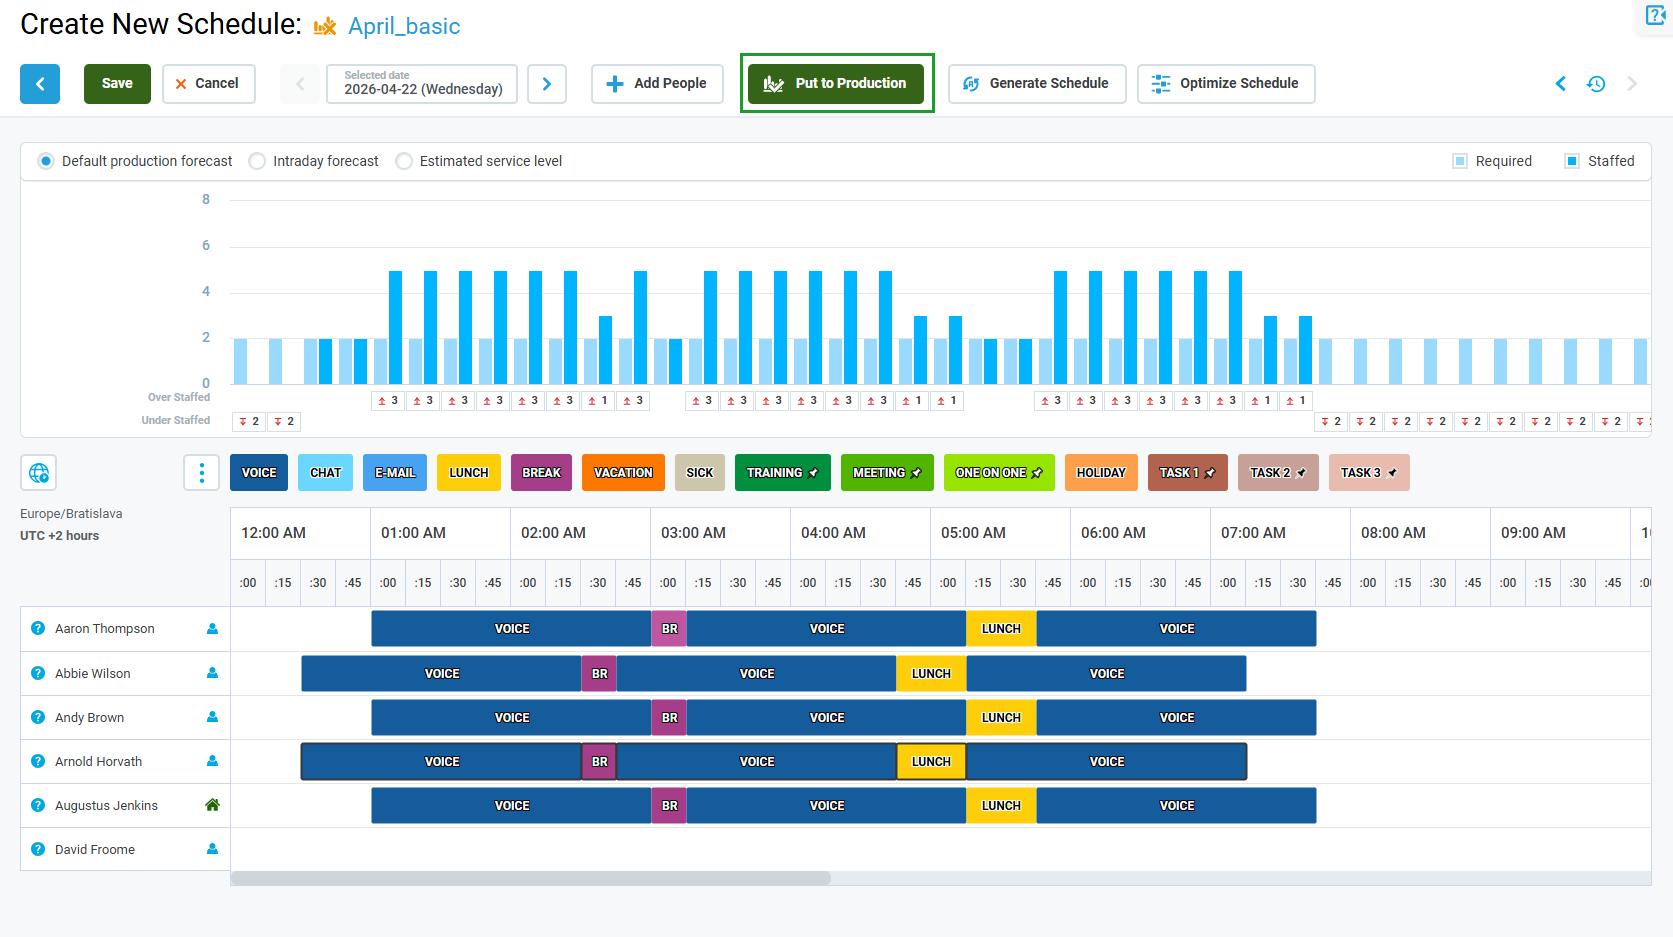Click Put to Production

coord(837,84)
